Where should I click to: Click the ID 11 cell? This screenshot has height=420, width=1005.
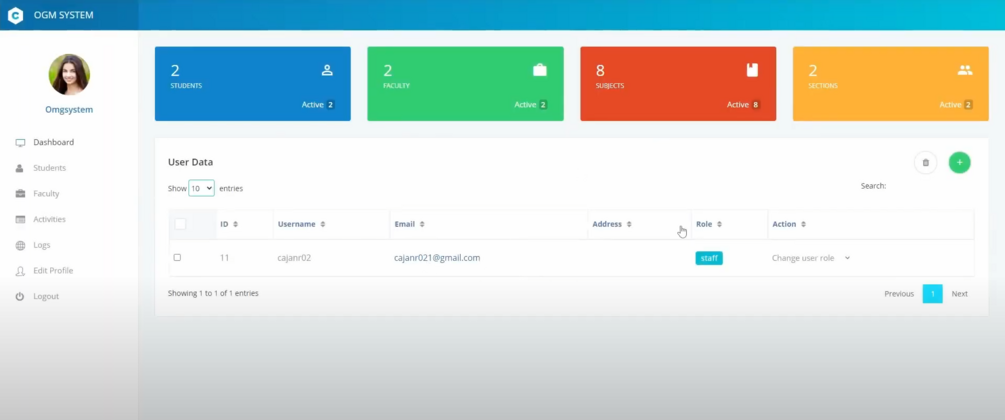[x=224, y=258]
